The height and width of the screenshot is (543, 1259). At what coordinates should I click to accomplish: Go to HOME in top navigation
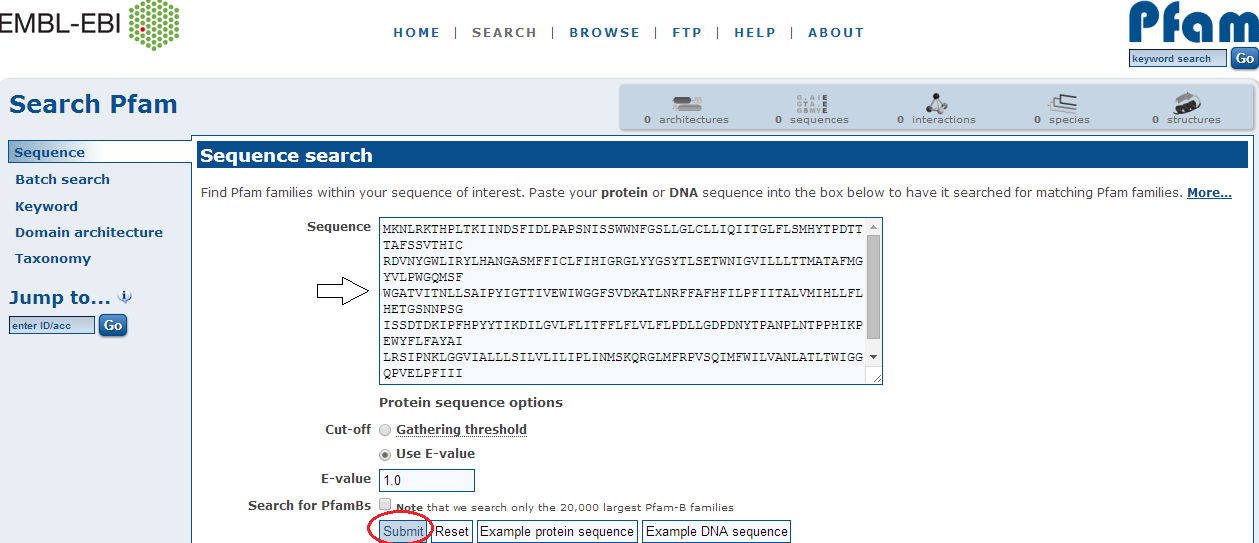[417, 32]
